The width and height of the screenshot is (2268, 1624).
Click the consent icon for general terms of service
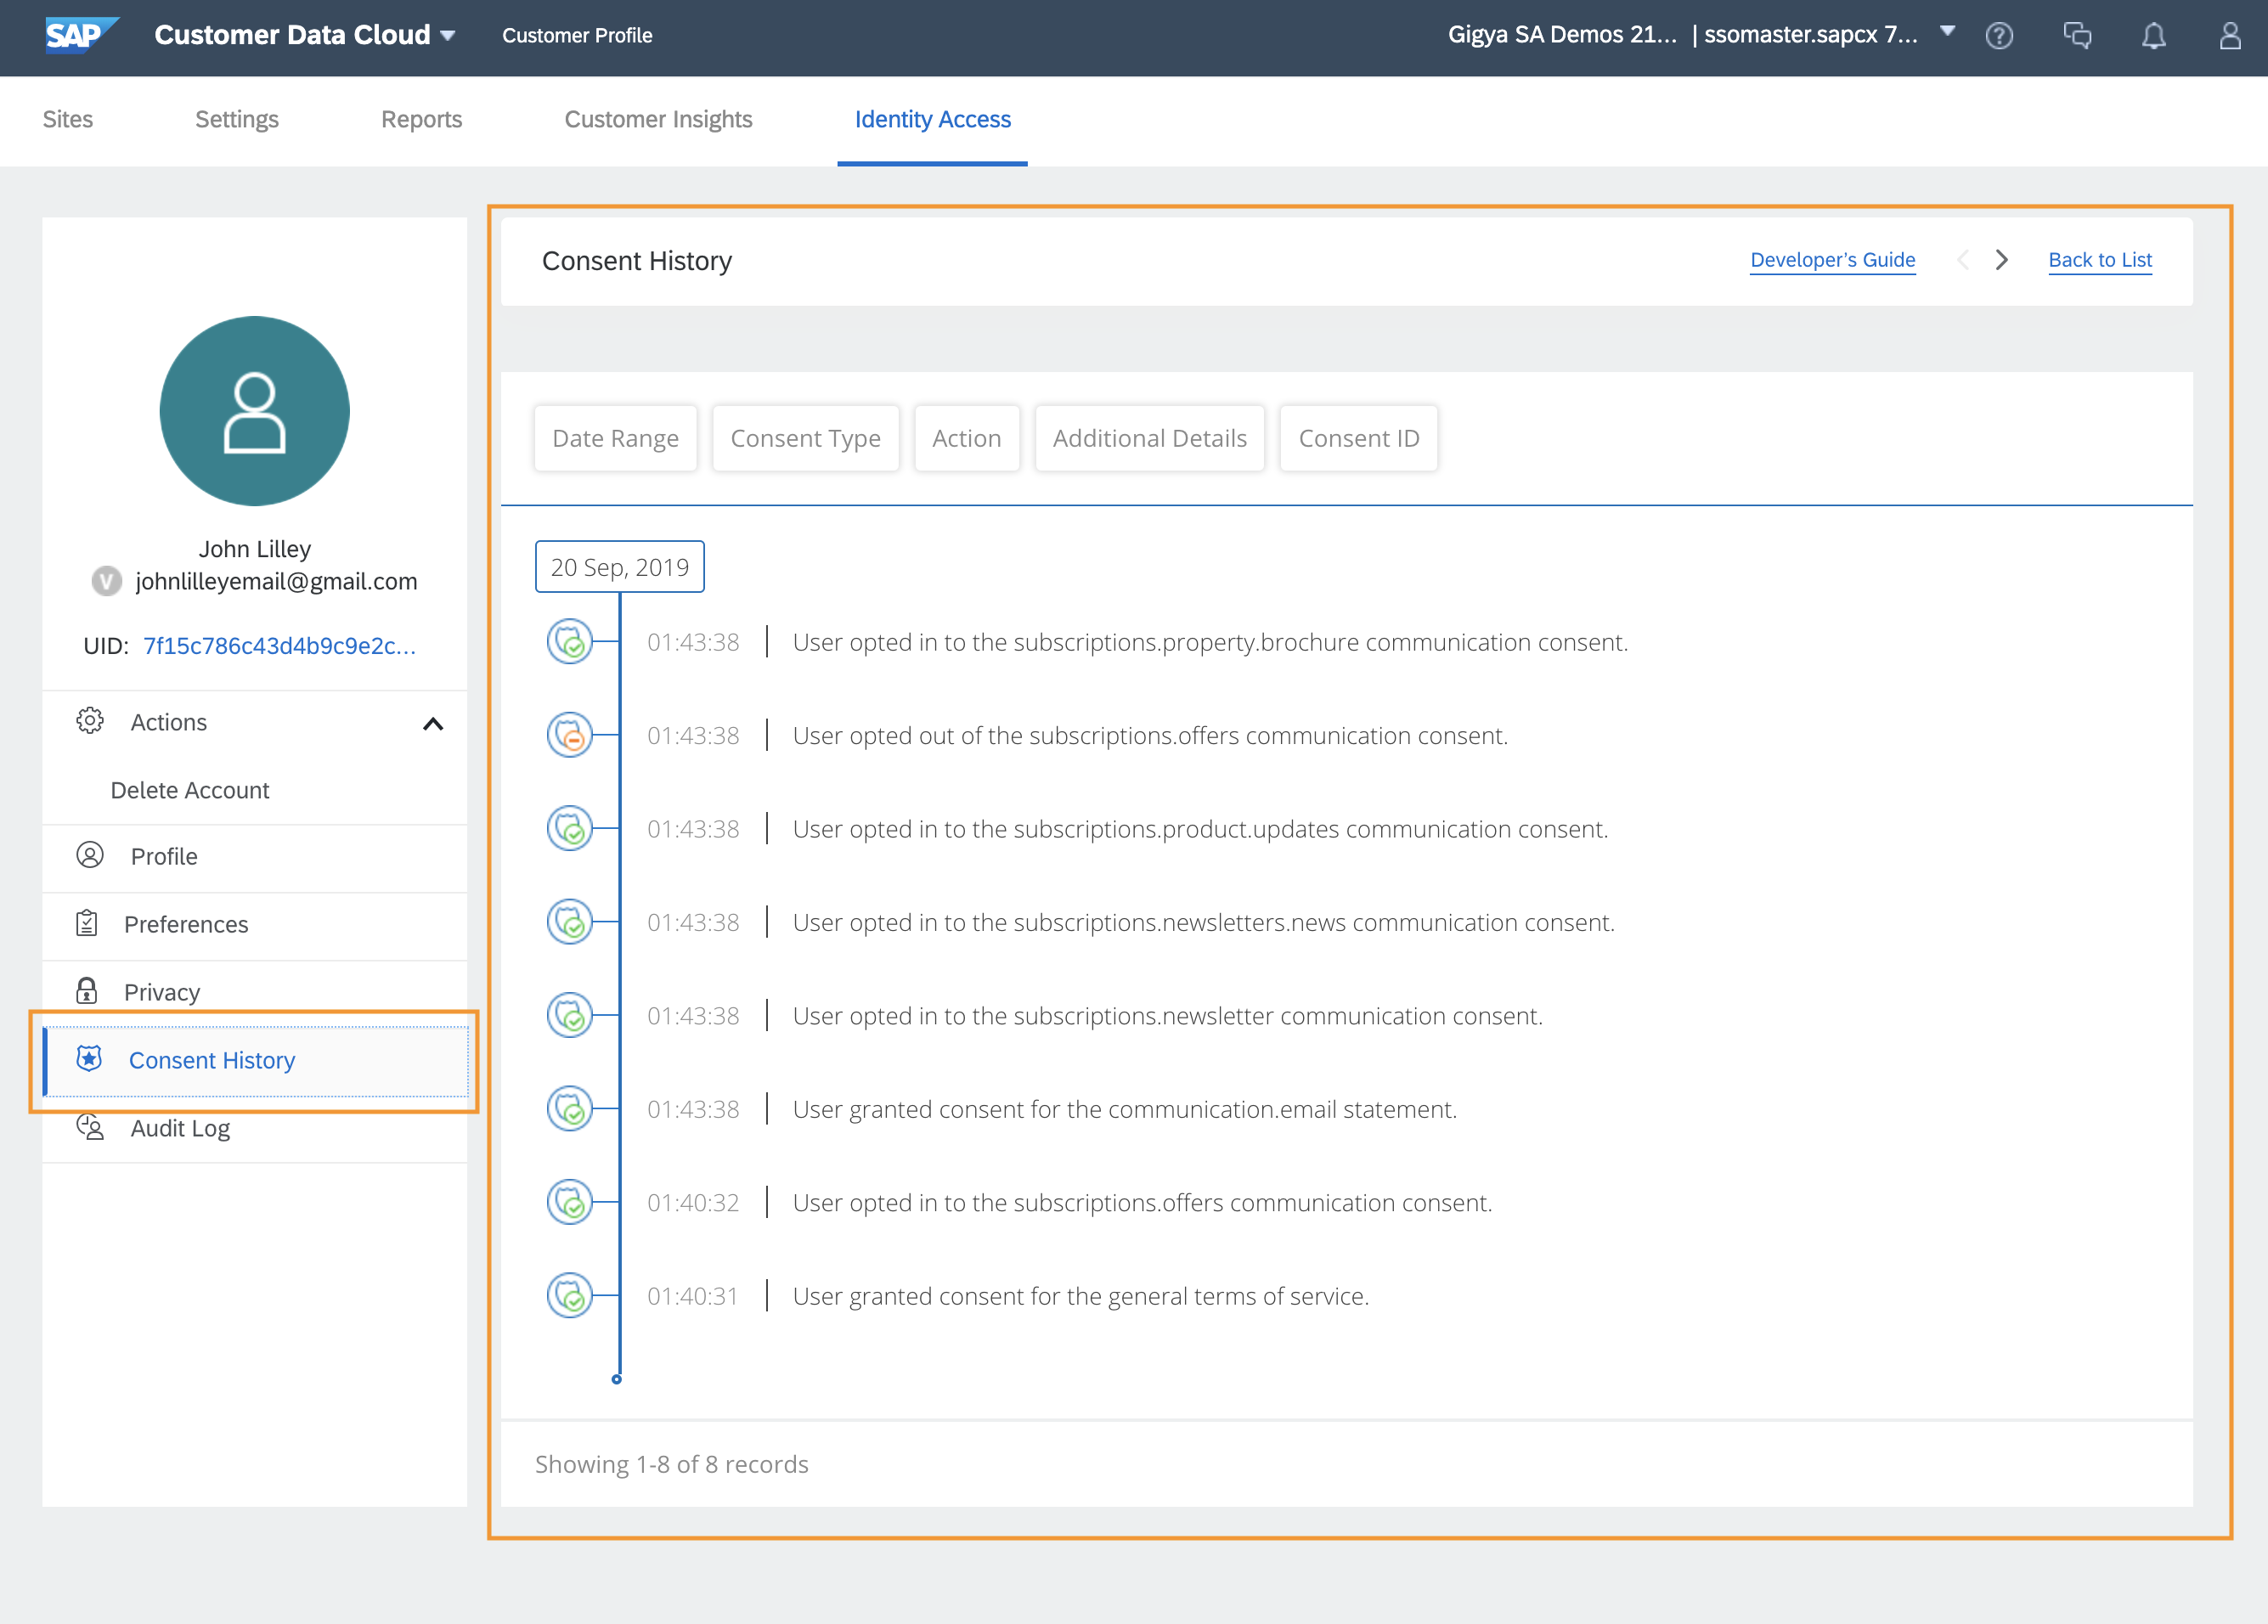(570, 1295)
